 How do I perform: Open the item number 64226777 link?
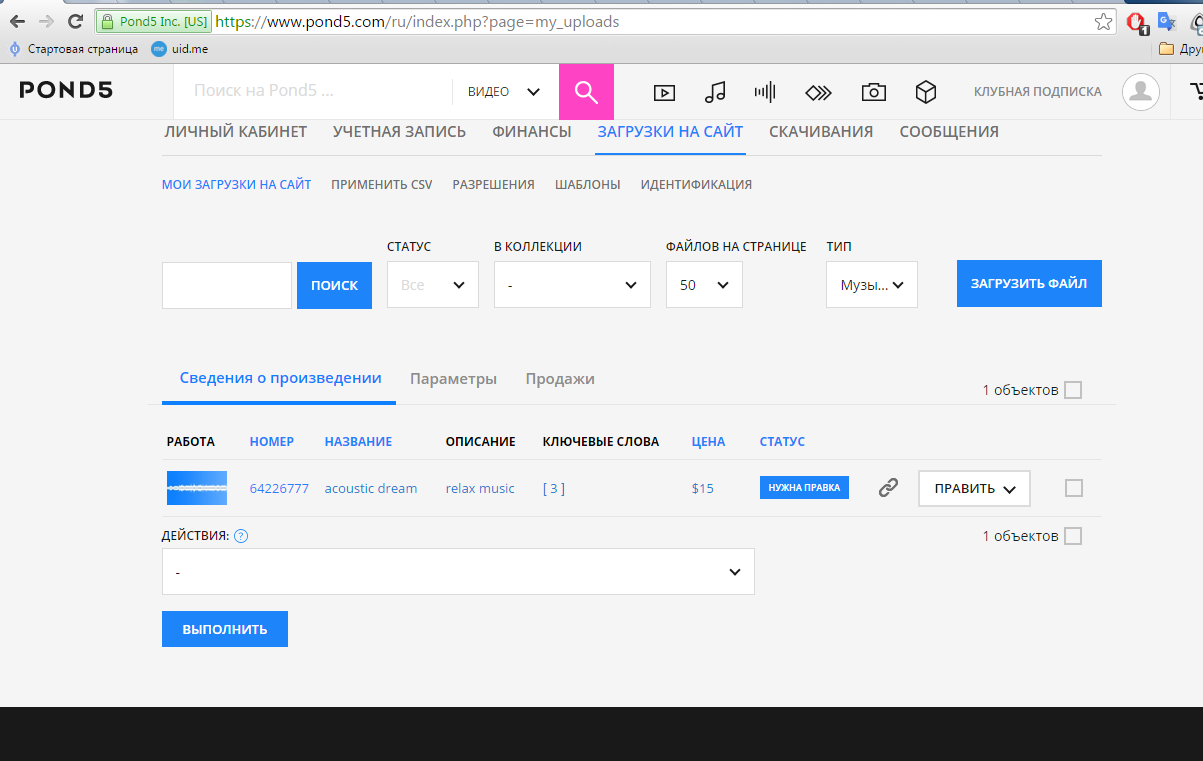pos(279,488)
